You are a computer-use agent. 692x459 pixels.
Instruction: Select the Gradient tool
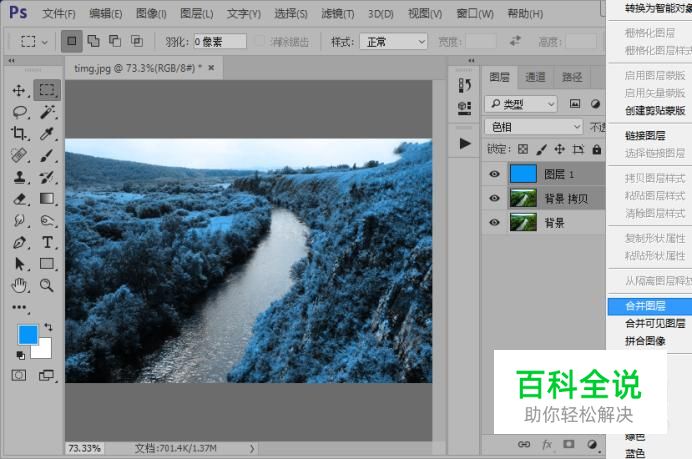[x=47, y=199]
